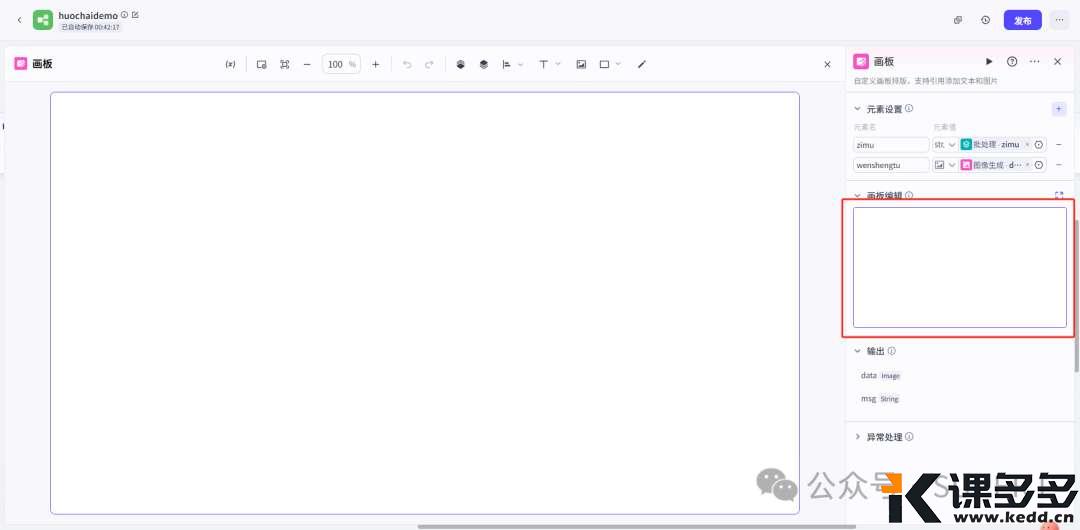Image resolution: width=1080 pixels, height=530 pixels.
Task: Click the zimu element name field
Action: [x=890, y=145]
